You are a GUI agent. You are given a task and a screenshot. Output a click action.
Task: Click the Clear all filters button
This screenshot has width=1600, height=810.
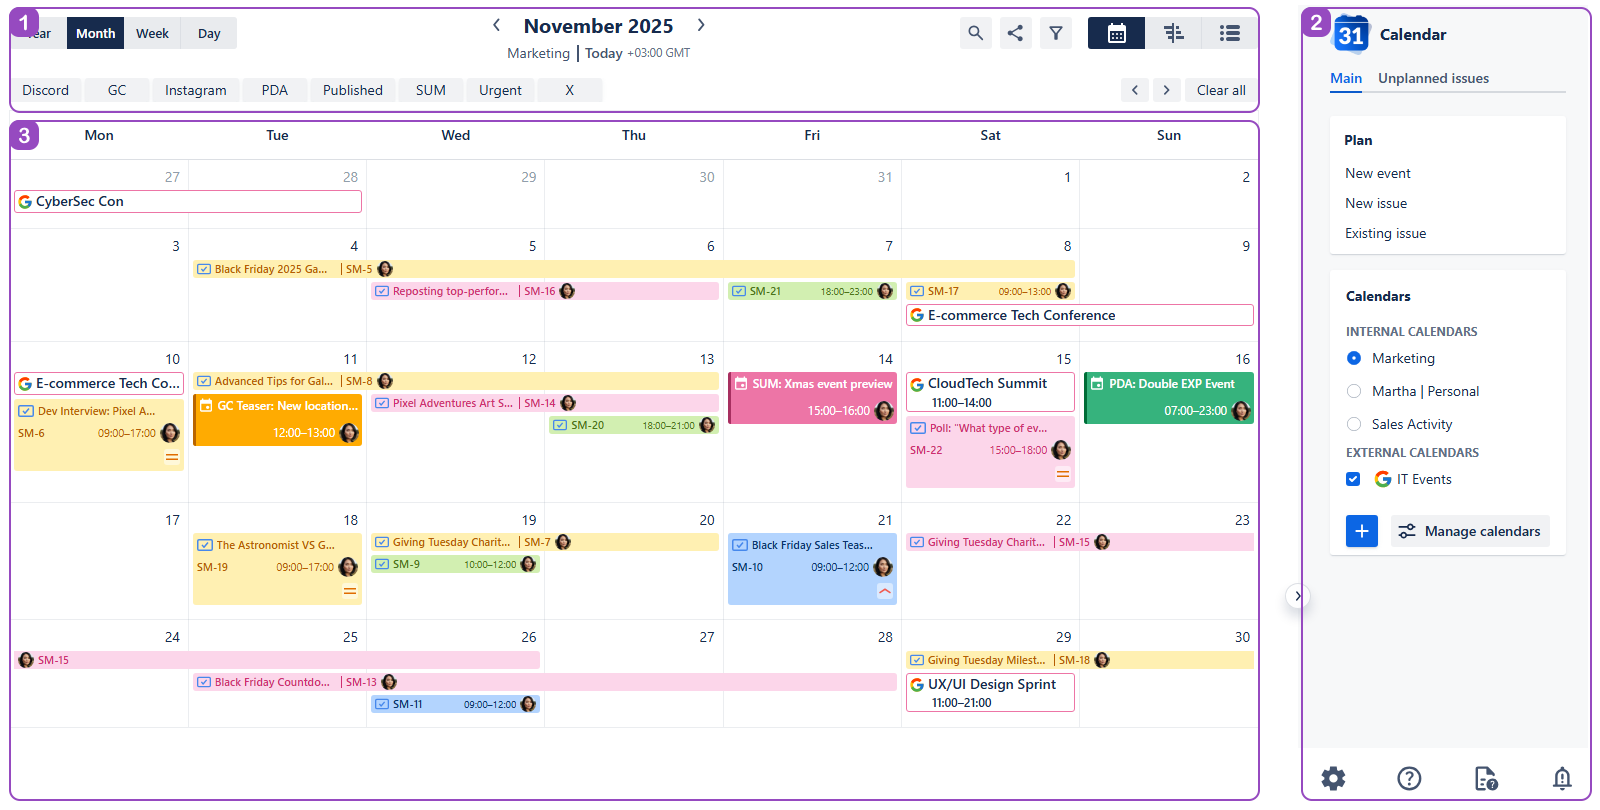tap(1220, 90)
